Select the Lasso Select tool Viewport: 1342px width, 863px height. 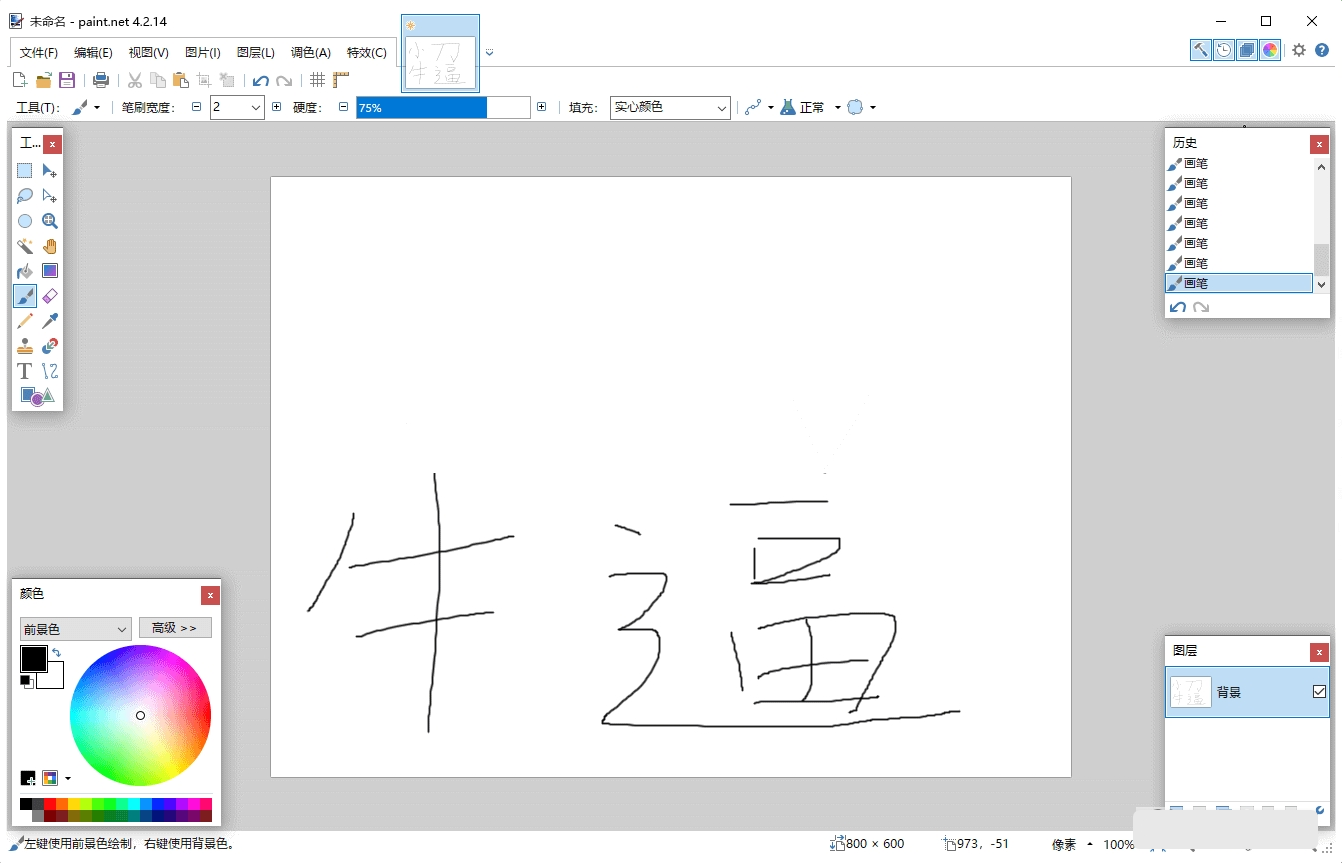click(x=25, y=196)
